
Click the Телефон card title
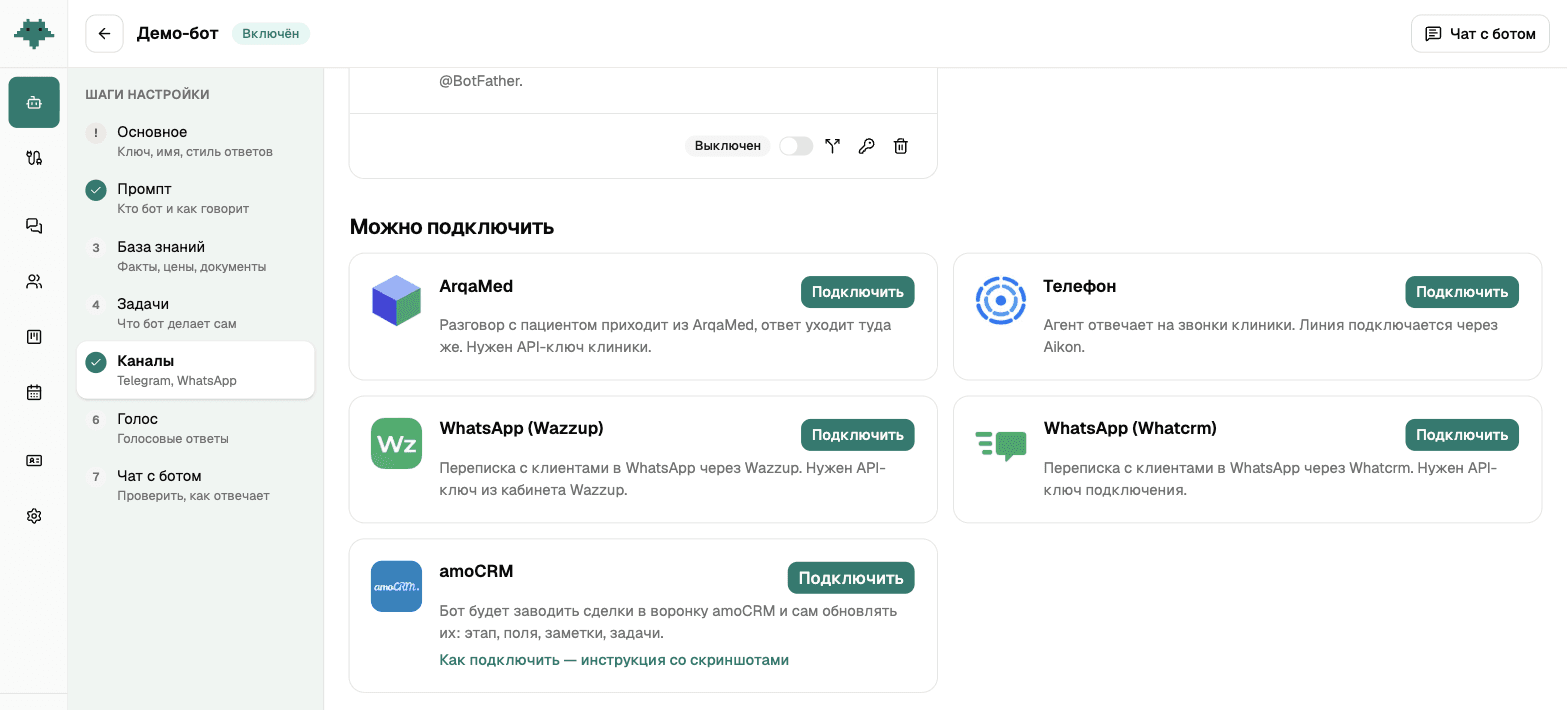[x=1080, y=286]
